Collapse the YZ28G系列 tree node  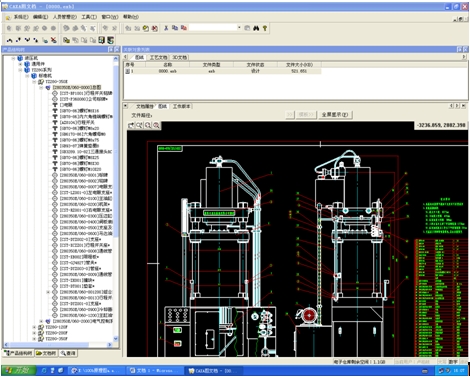[20, 70]
